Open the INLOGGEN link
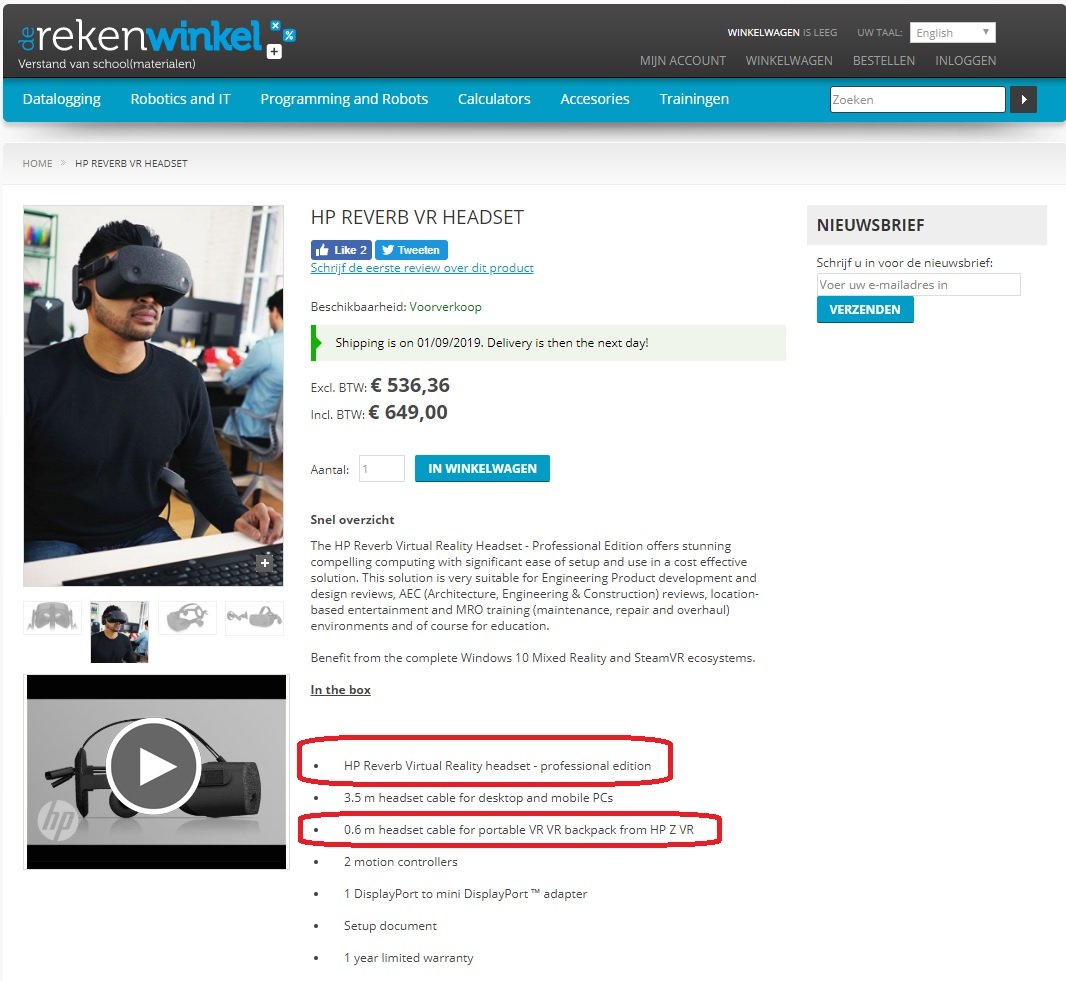This screenshot has height=981, width=1066. click(x=965, y=61)
